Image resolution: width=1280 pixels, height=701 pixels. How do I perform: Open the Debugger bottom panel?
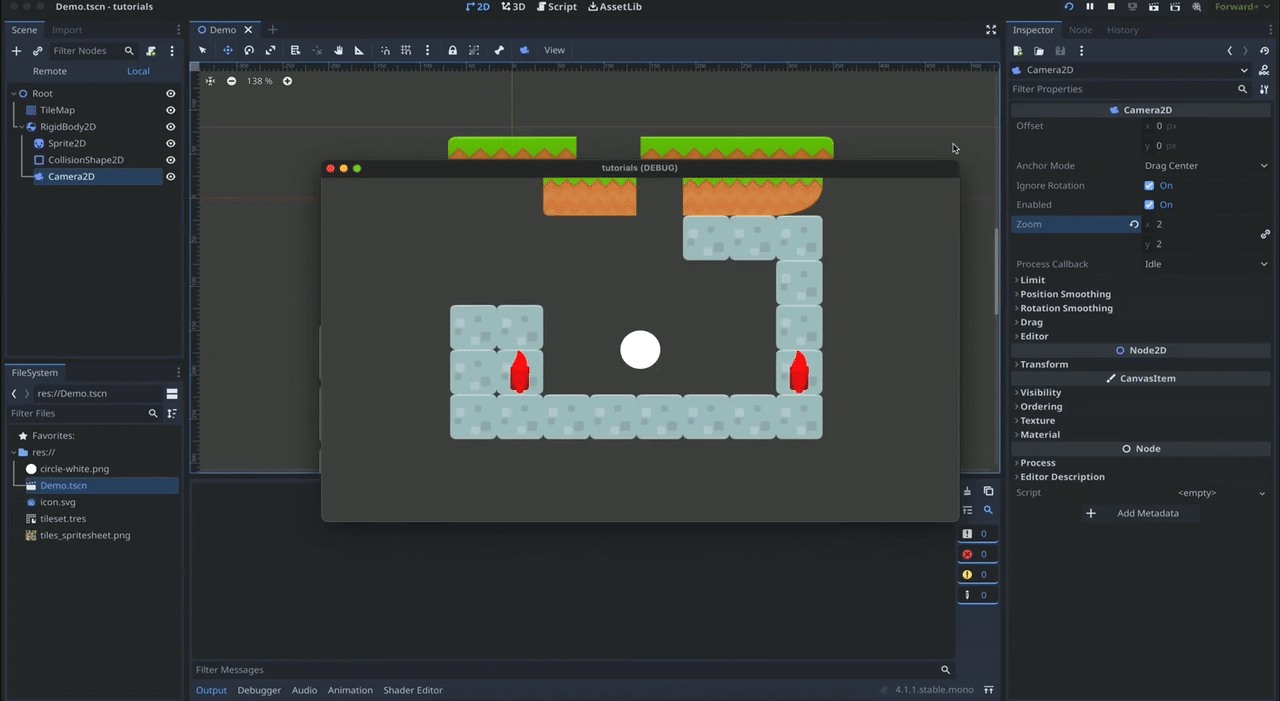pyautogui.click(x=259, y=690)
